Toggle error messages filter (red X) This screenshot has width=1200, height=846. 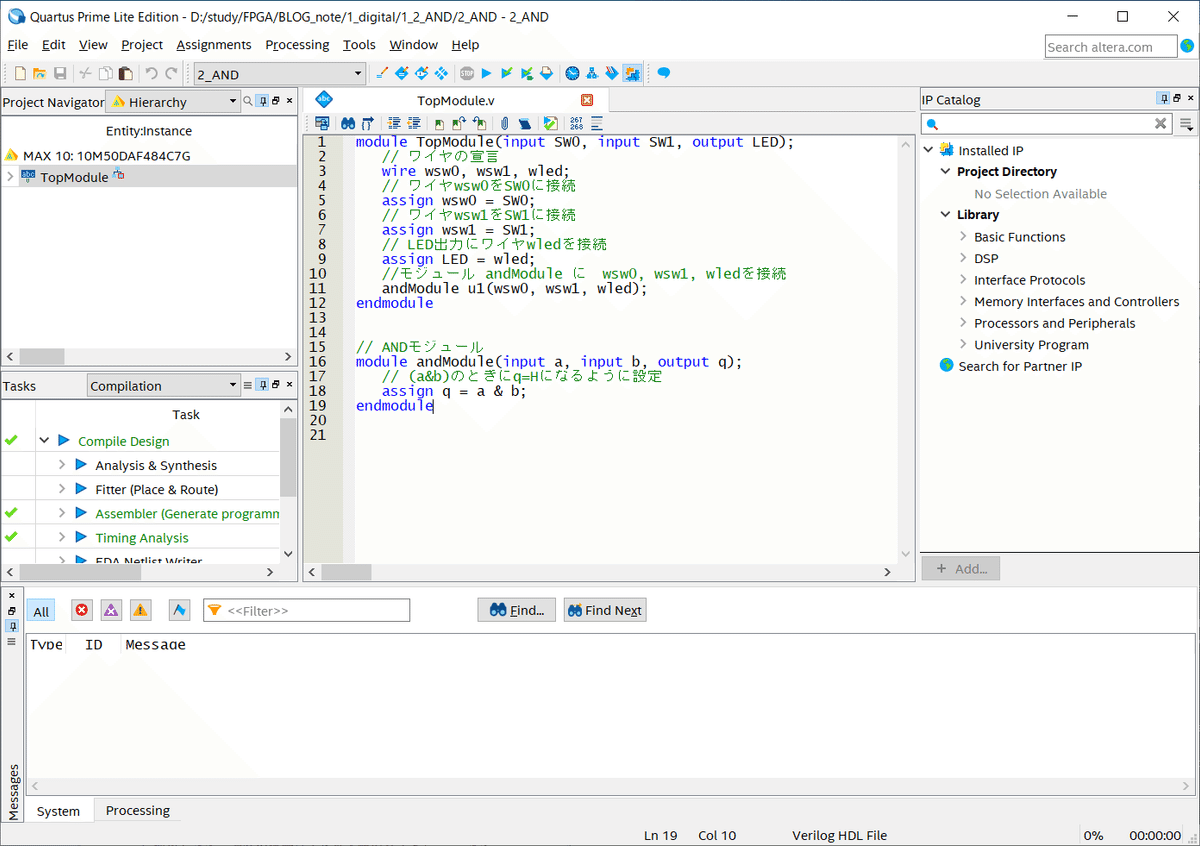tap(82, 610)
